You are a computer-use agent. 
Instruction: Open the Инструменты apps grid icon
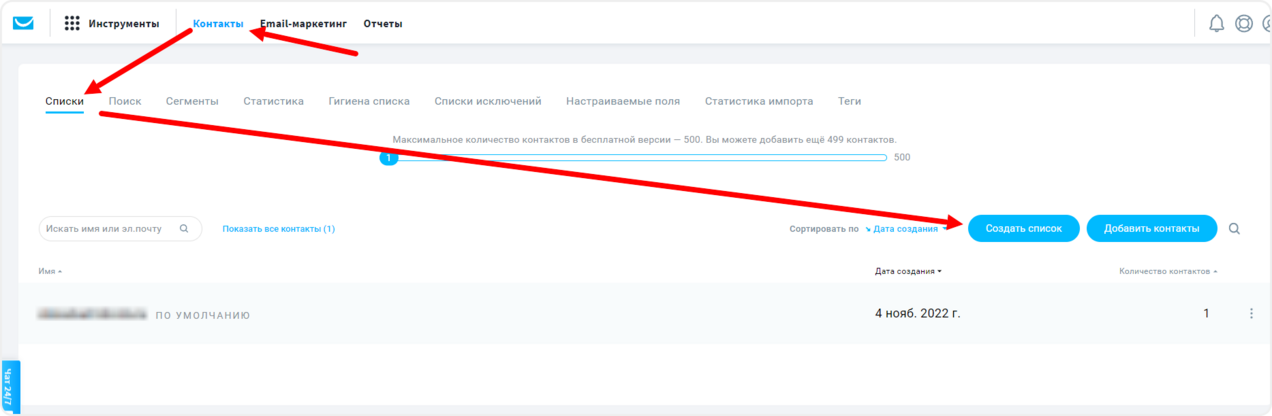click(72, 23)
